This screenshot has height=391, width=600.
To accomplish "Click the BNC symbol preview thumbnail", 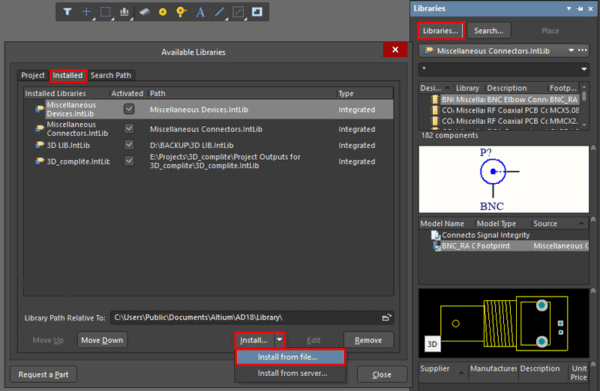I will pyautogui.click(x=504, y=179).
